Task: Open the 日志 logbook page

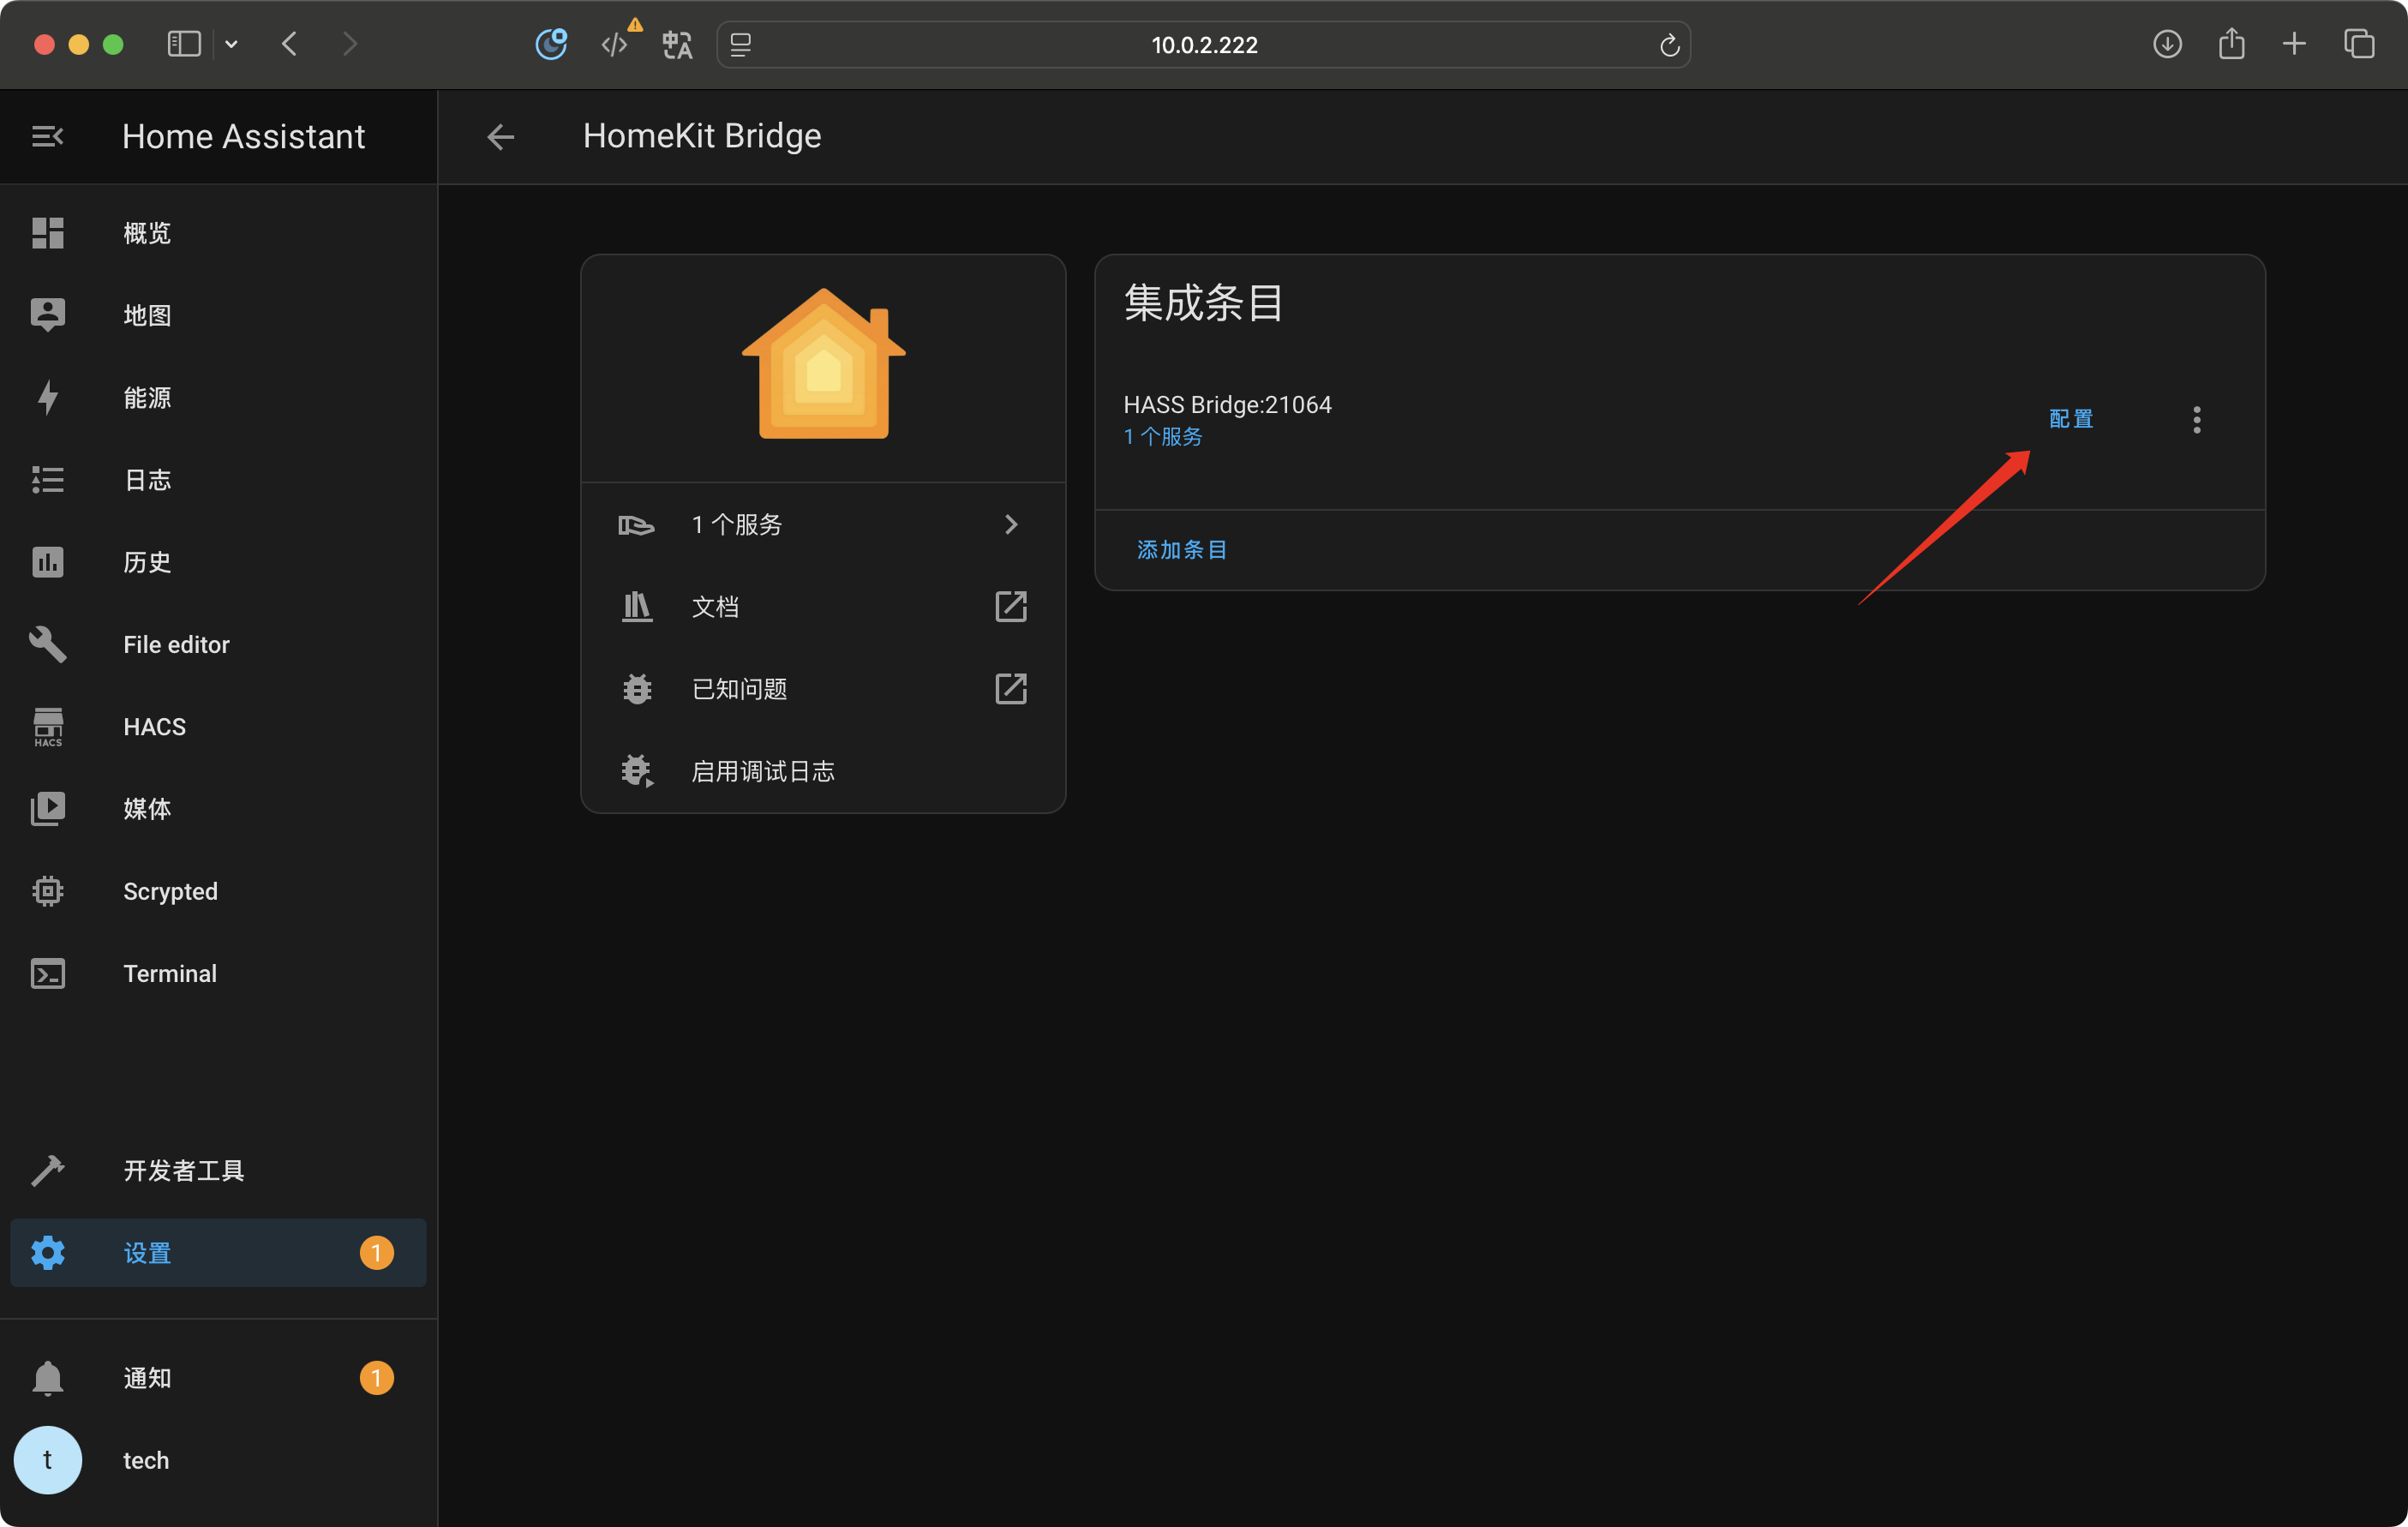Action: point(218,480)
